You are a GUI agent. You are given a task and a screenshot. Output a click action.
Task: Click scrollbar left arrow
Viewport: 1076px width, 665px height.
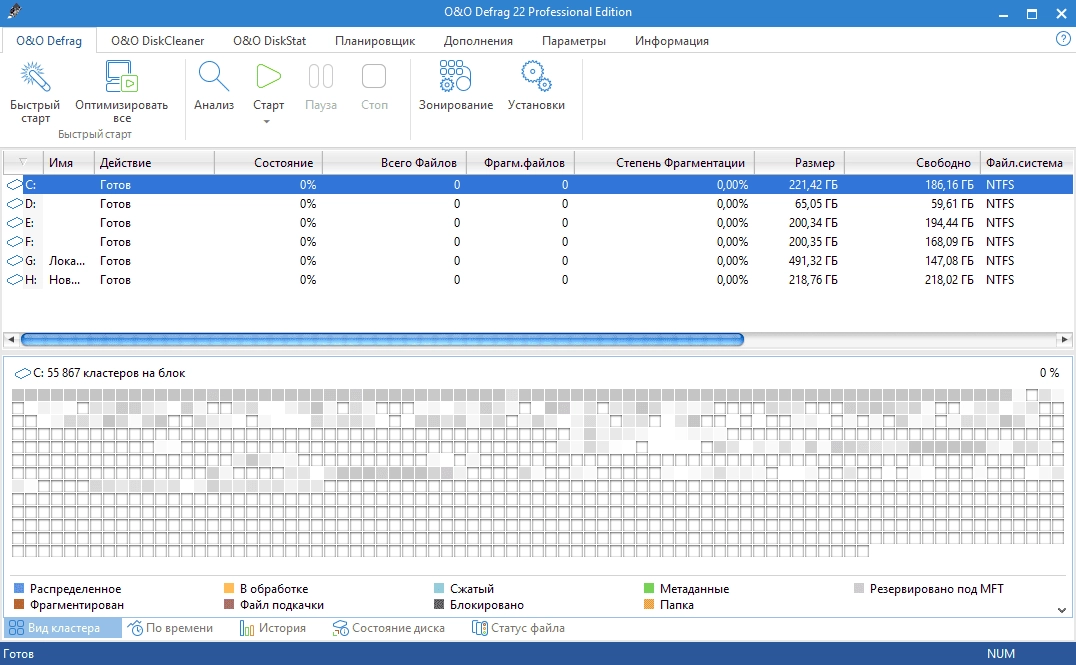(10, 339)
